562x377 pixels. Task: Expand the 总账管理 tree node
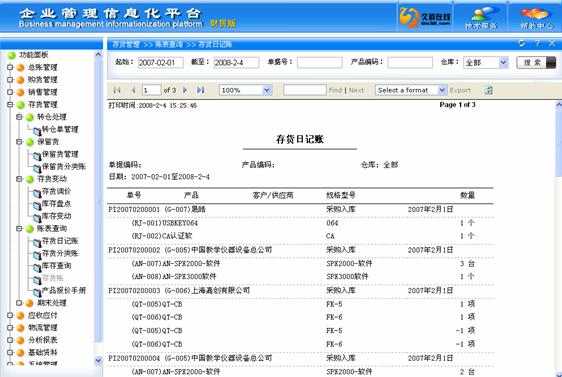click(10, 67)
